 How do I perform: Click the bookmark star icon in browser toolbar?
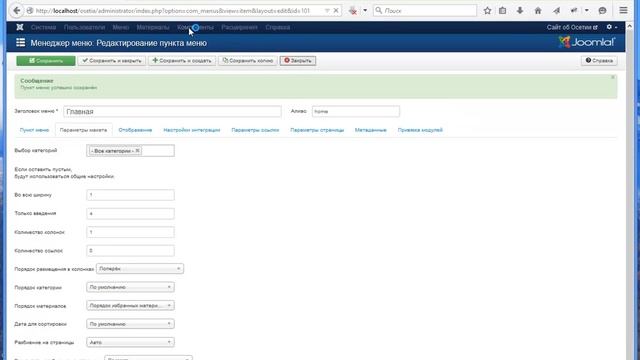pyautogui.click(x=487, y=11)
